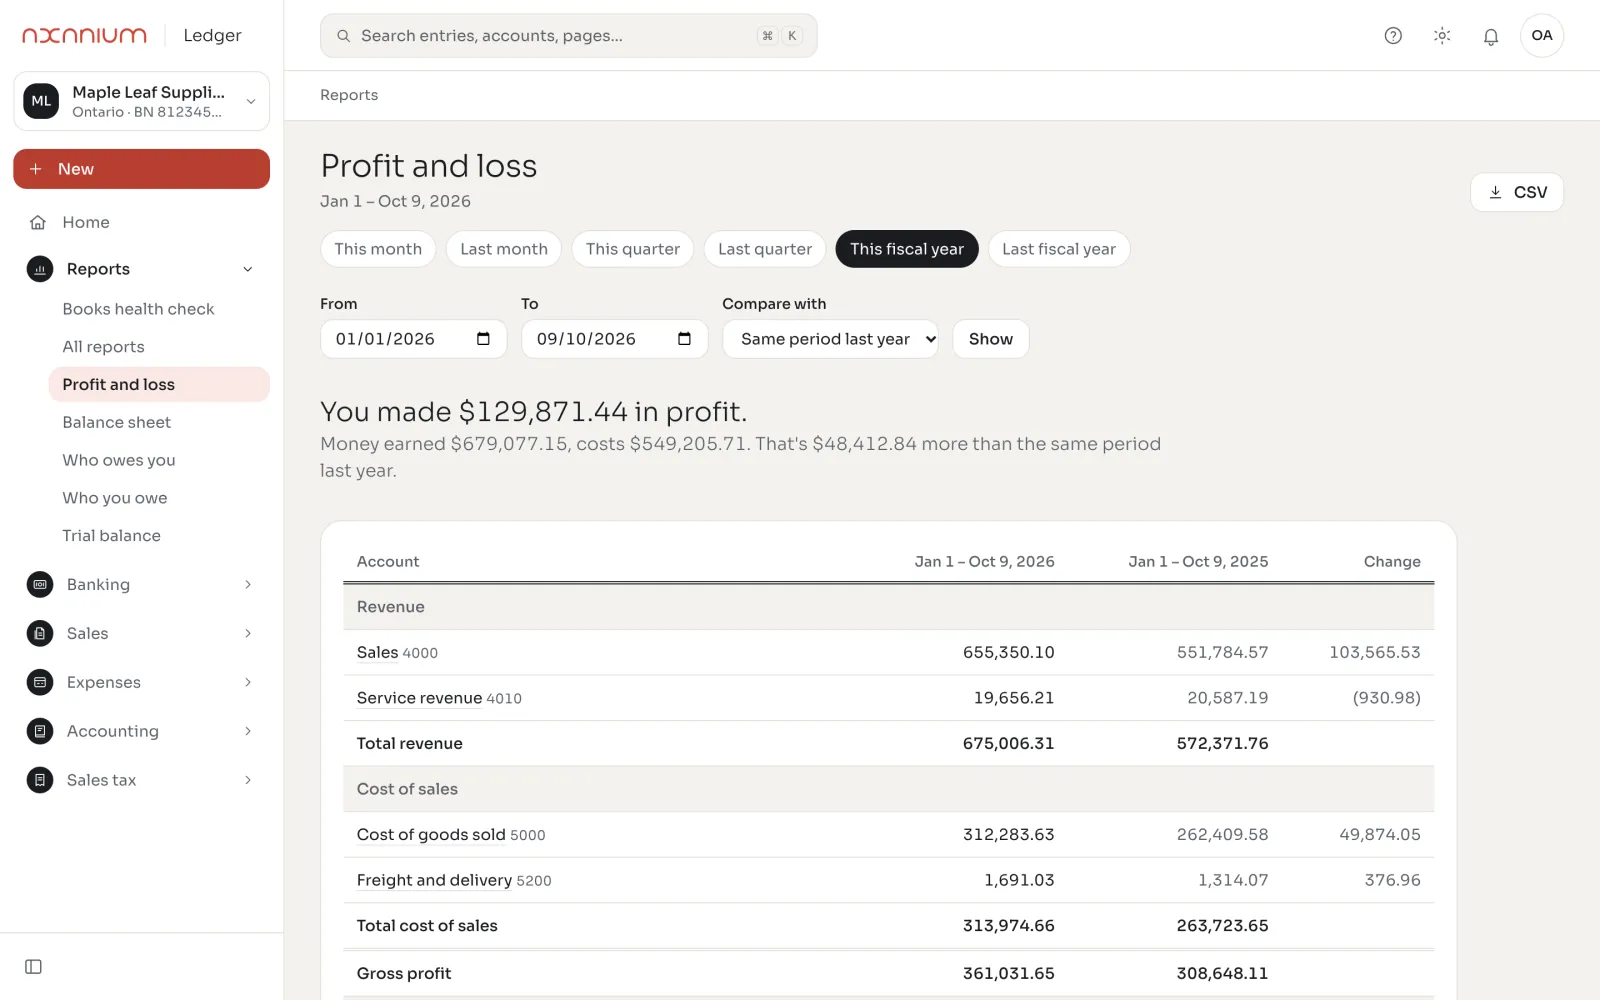Image resolution: width=1600 pixels, height=1000 pixels.
Task: Expand the Accounting section chevron
Action: click(x=248, y=731)
